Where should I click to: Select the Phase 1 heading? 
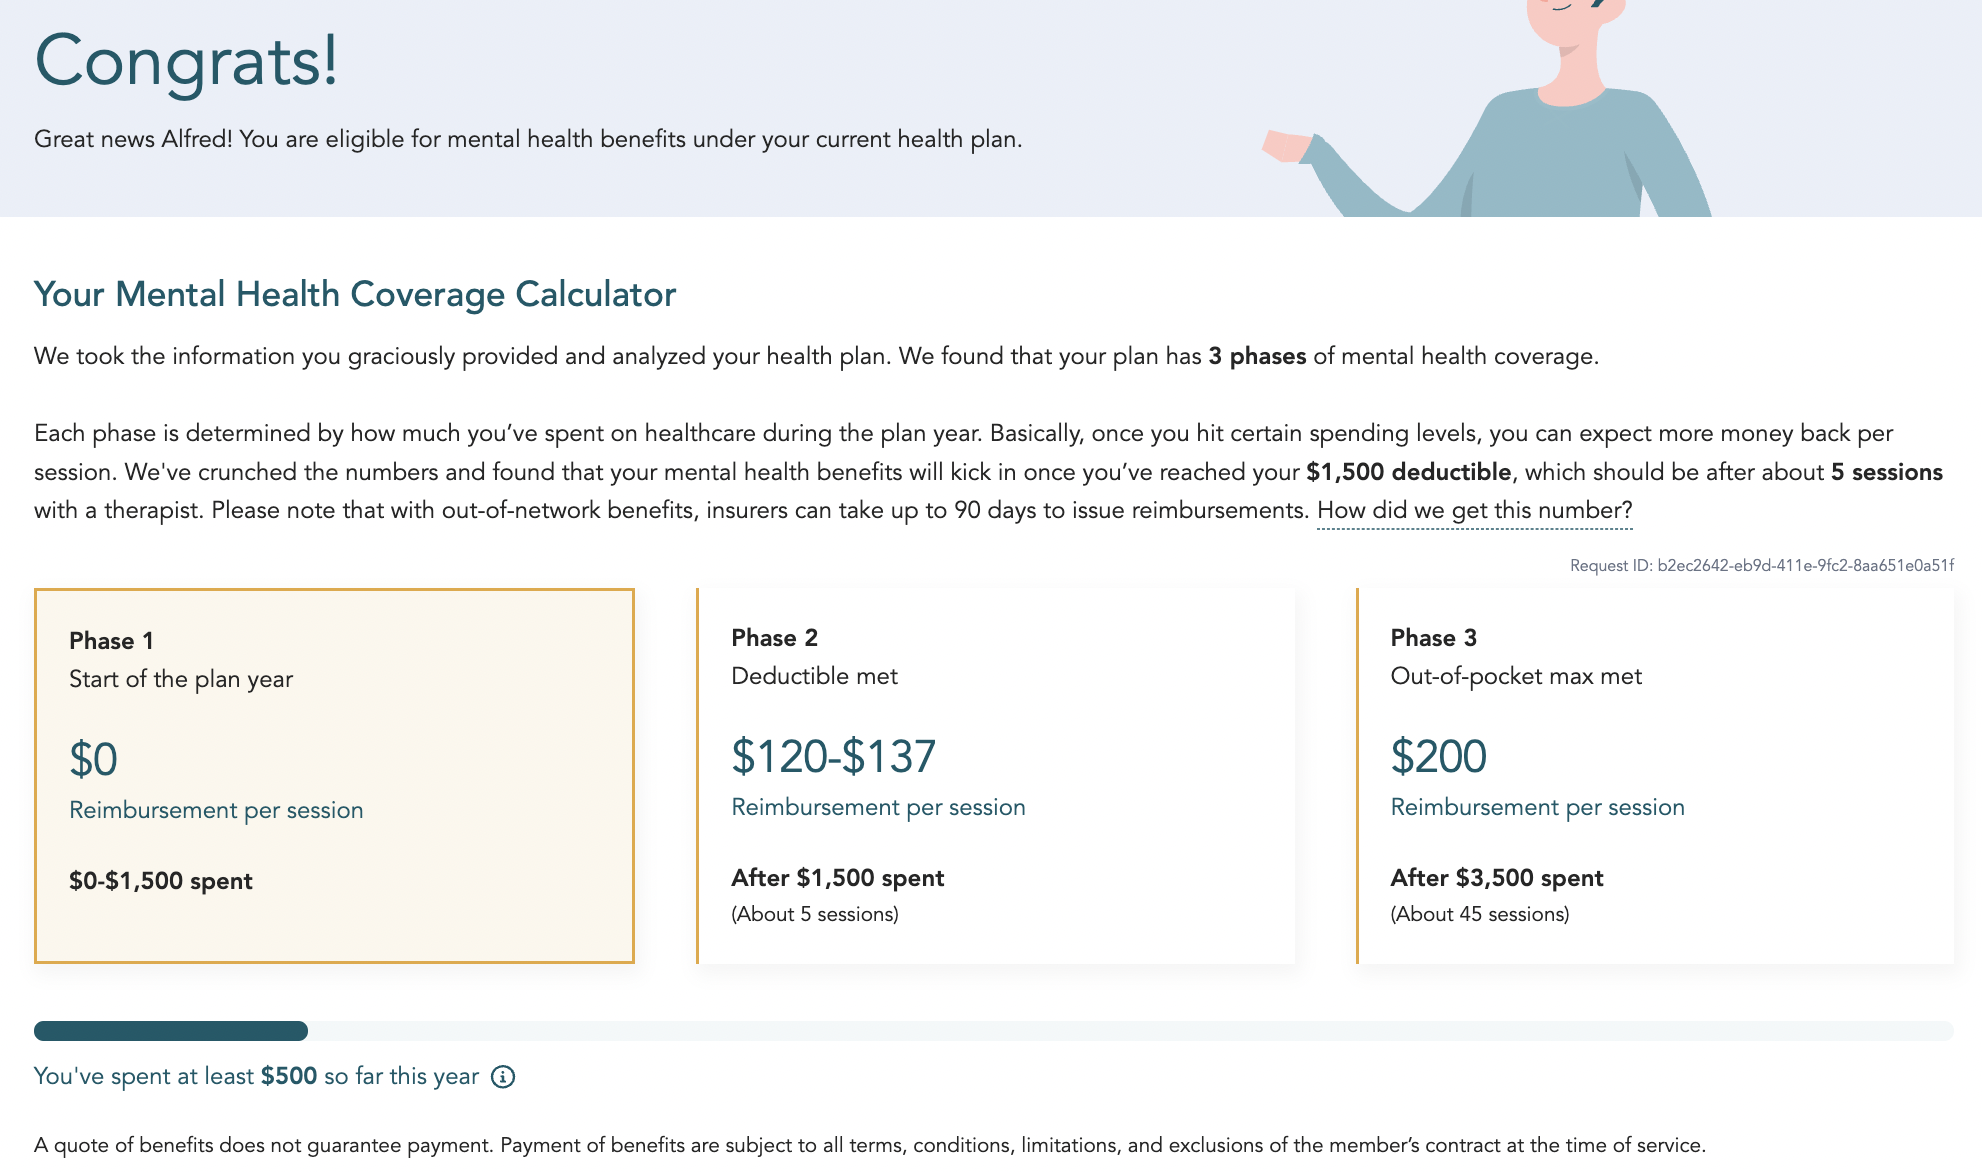pos(111,641)
